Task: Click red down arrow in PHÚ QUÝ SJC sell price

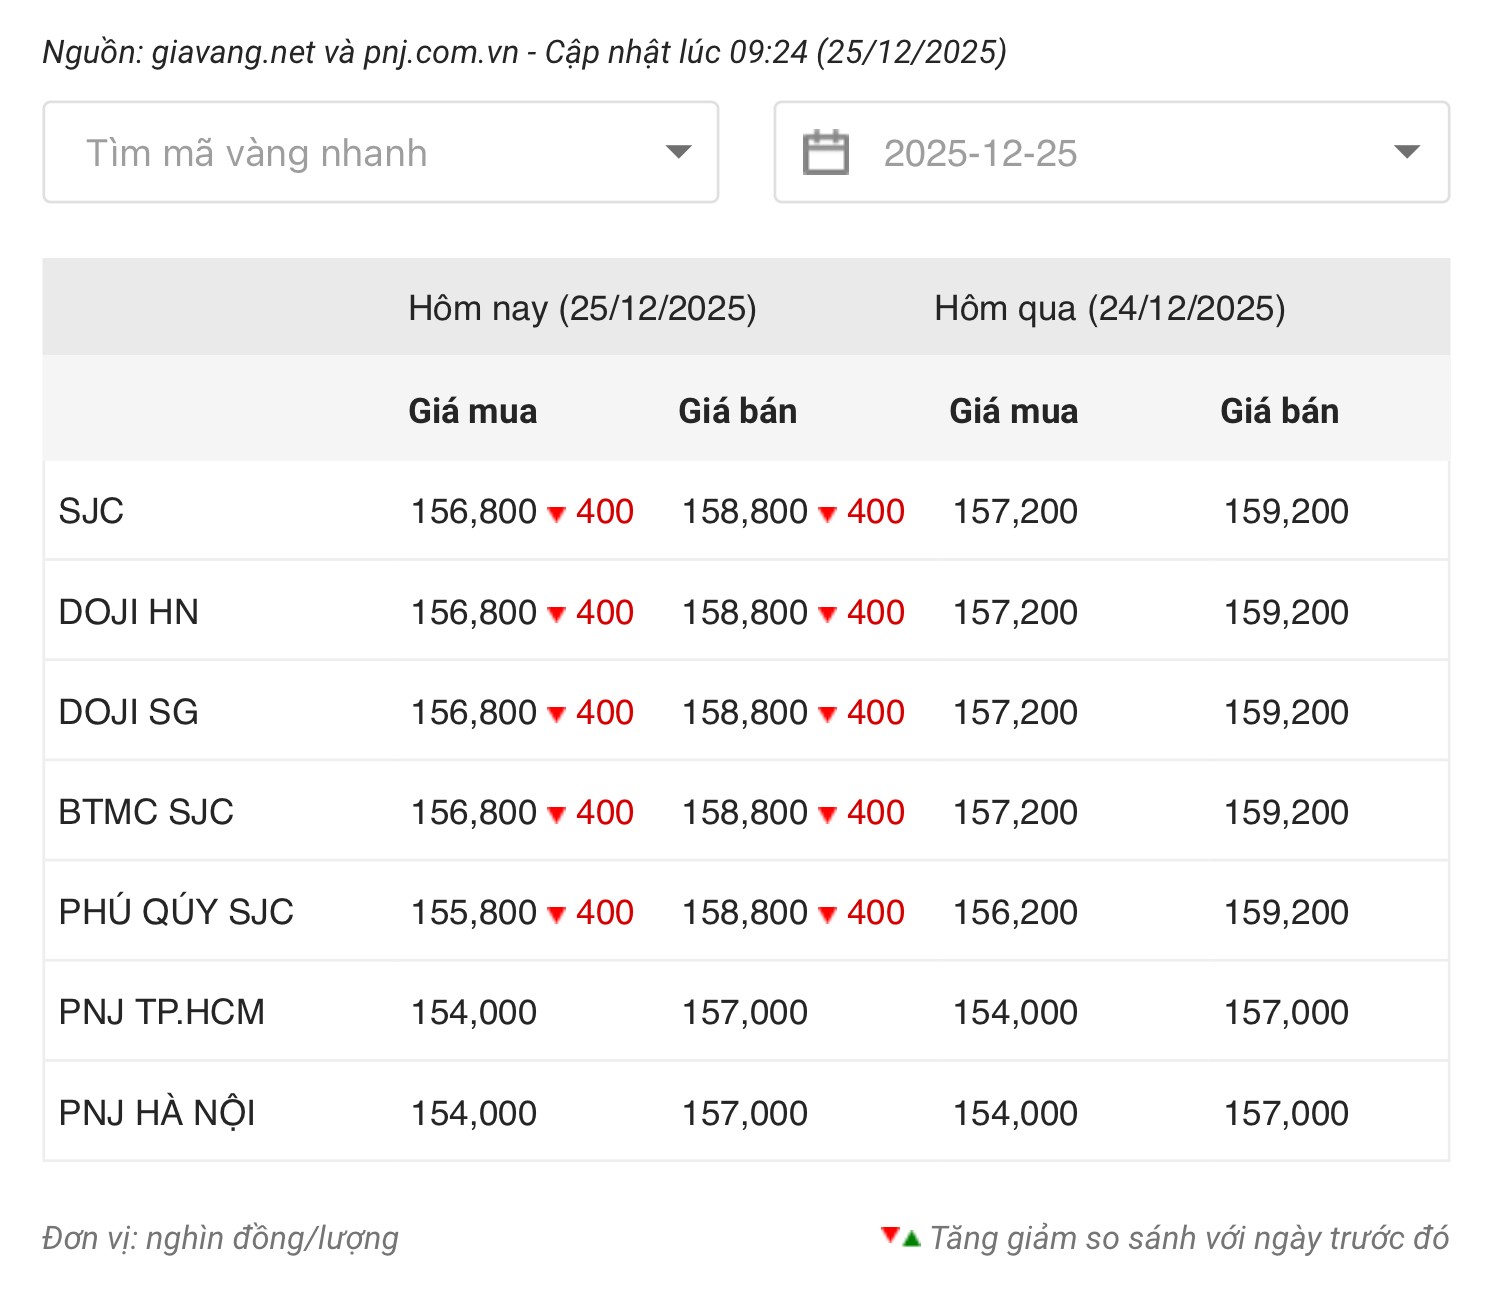Action: click(x=827, y=914)
